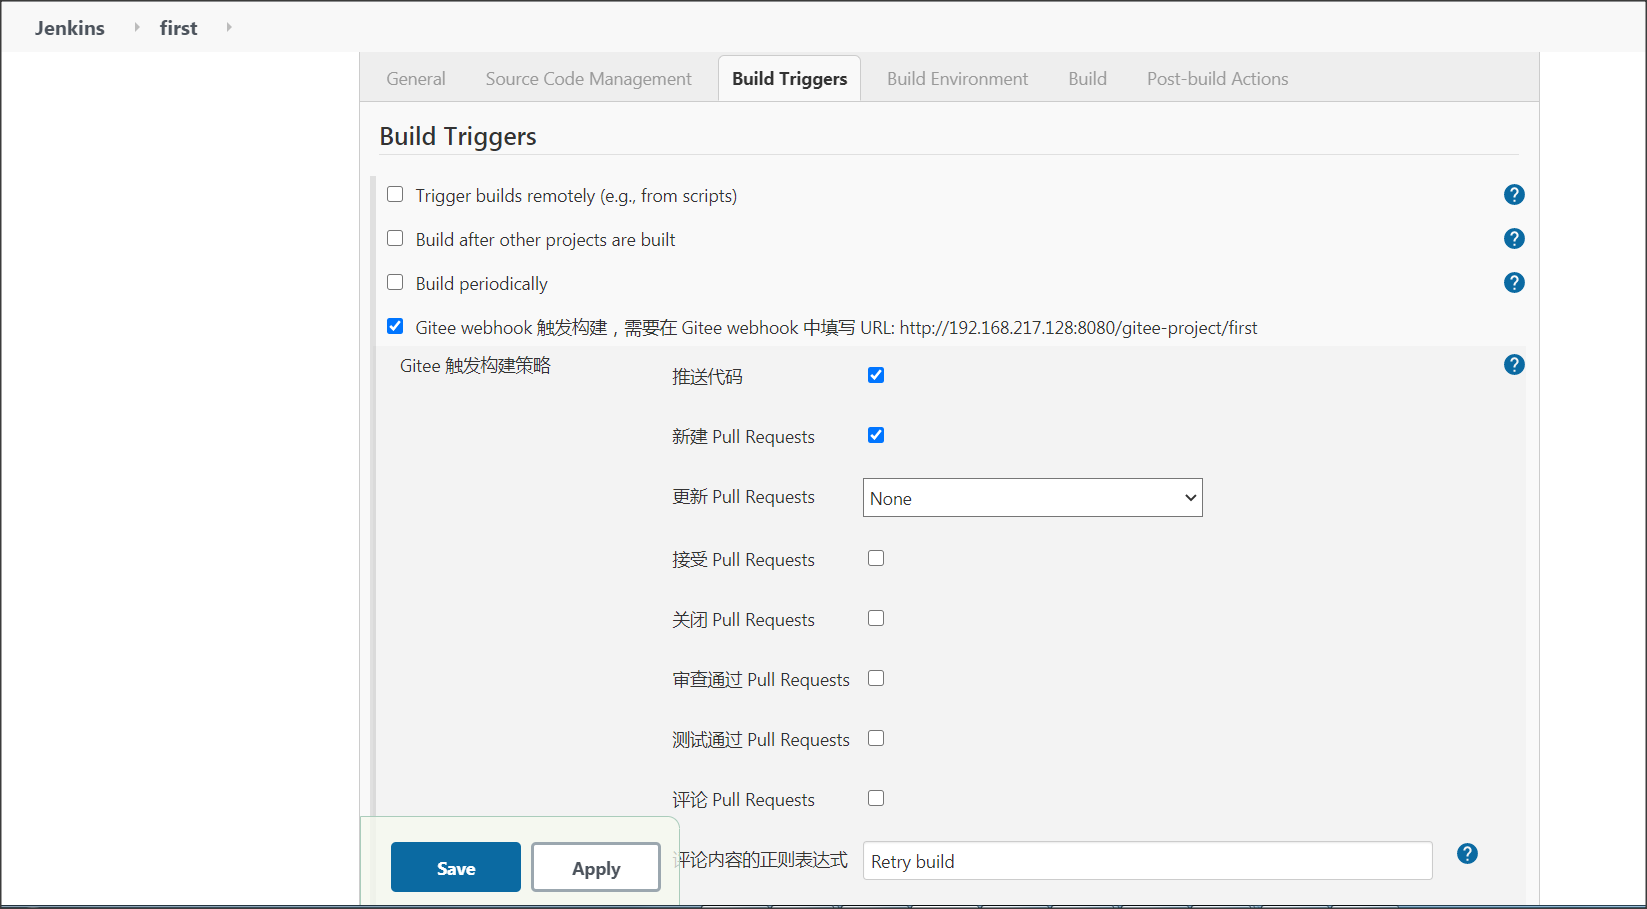
Task: Click the chevron after Jenkins breadcrumb
Action: (135, 27)
